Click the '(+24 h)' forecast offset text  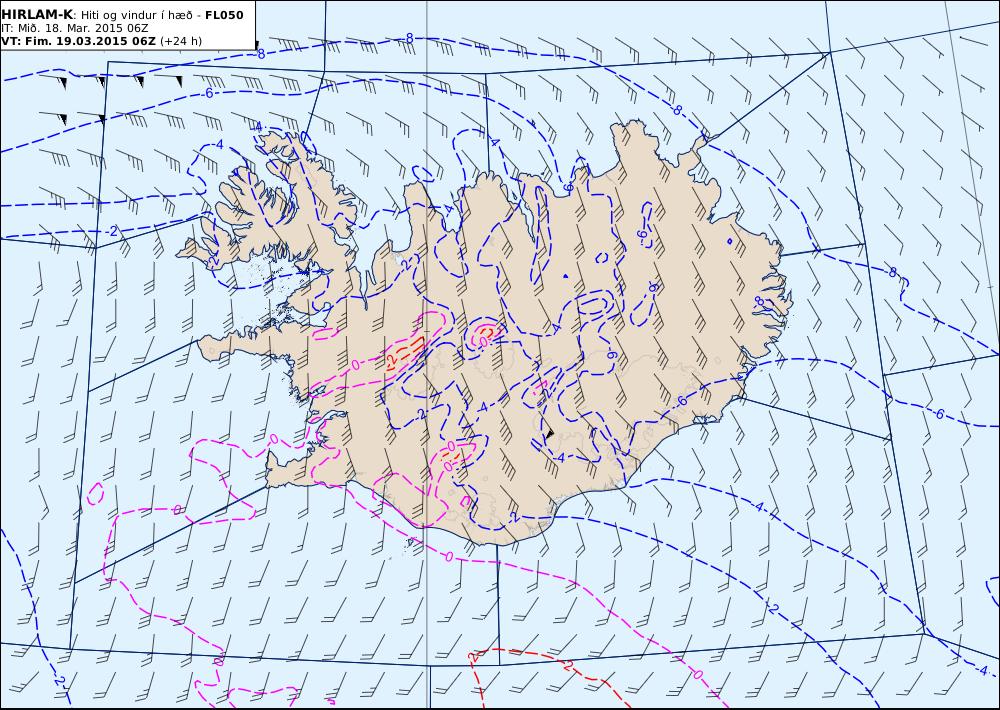click(180, 41)
